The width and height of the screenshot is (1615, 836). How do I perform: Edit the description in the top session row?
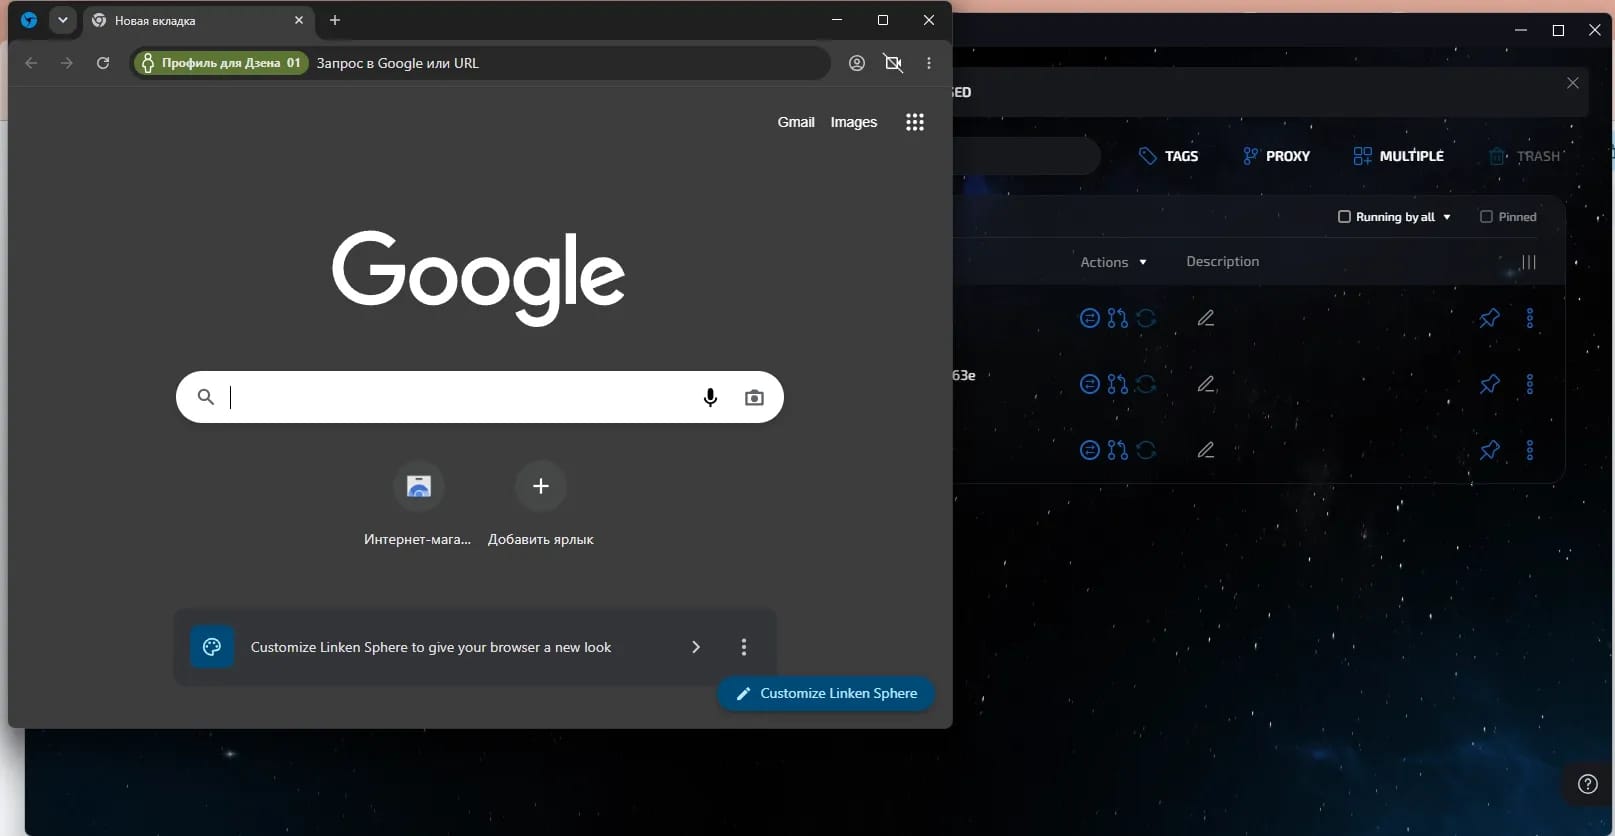1206,318
